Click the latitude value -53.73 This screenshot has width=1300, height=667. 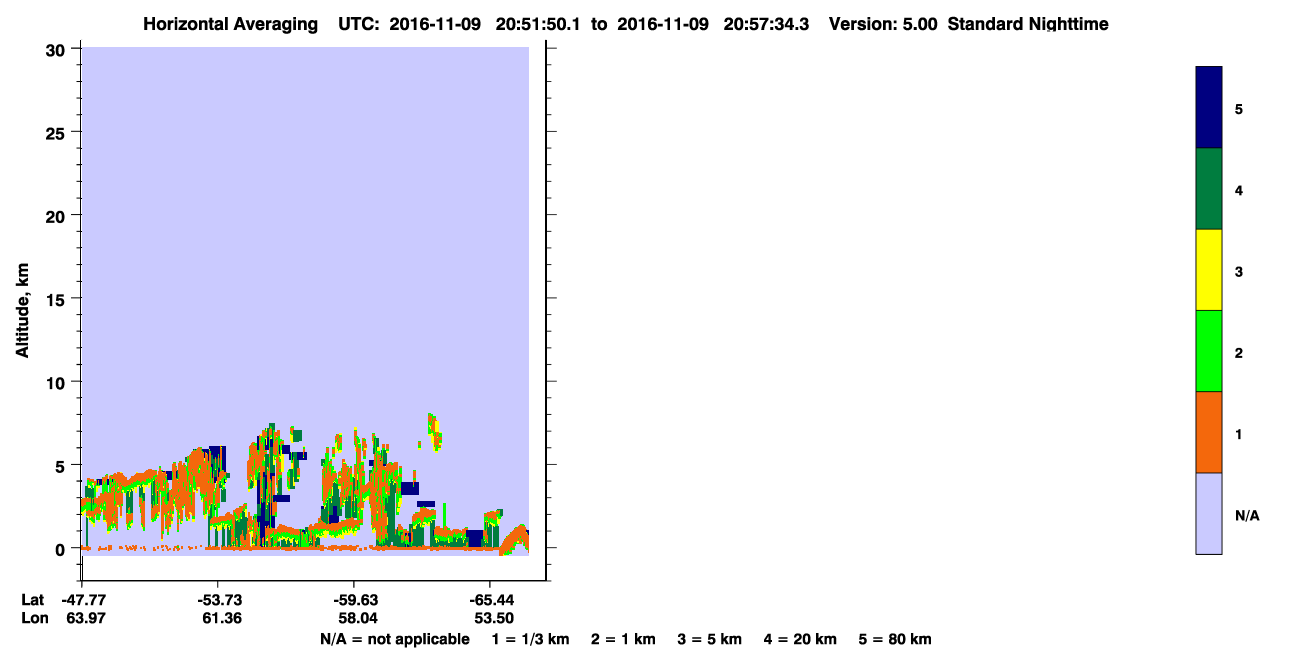218,600
